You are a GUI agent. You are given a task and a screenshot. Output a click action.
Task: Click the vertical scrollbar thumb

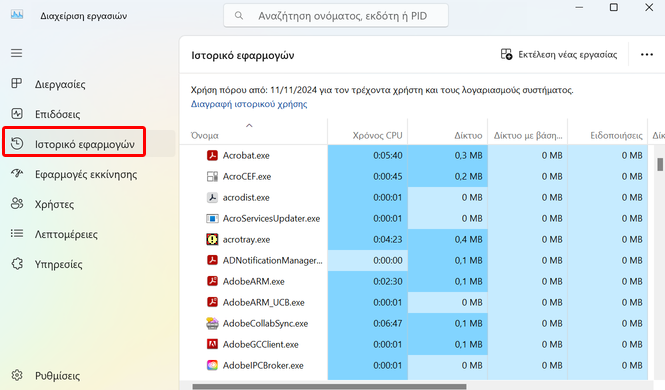coord(660,164)
